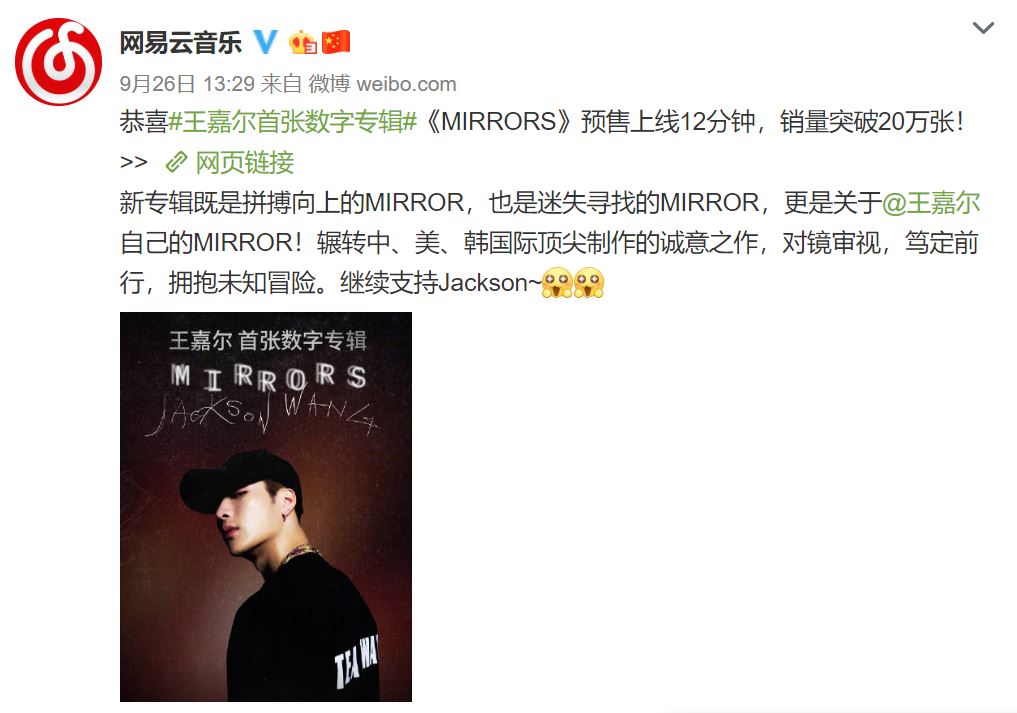
Task: Open the @王嘉尔 mention
Action: click(x=931, y=202)
